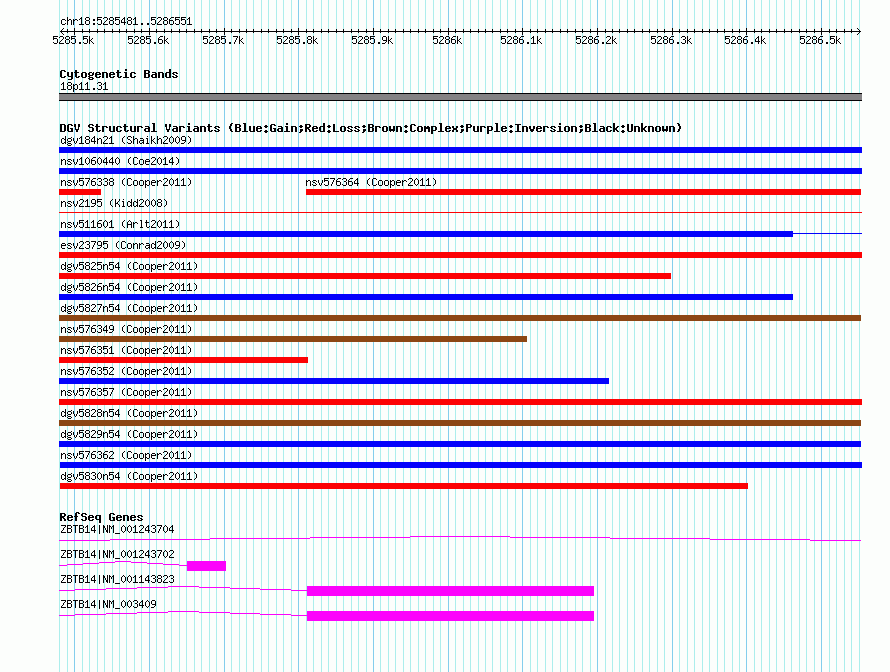Click the dgv5828n54 (Cooper2011) label
Viewport: 890px width, 672px height.
[129, 413]
